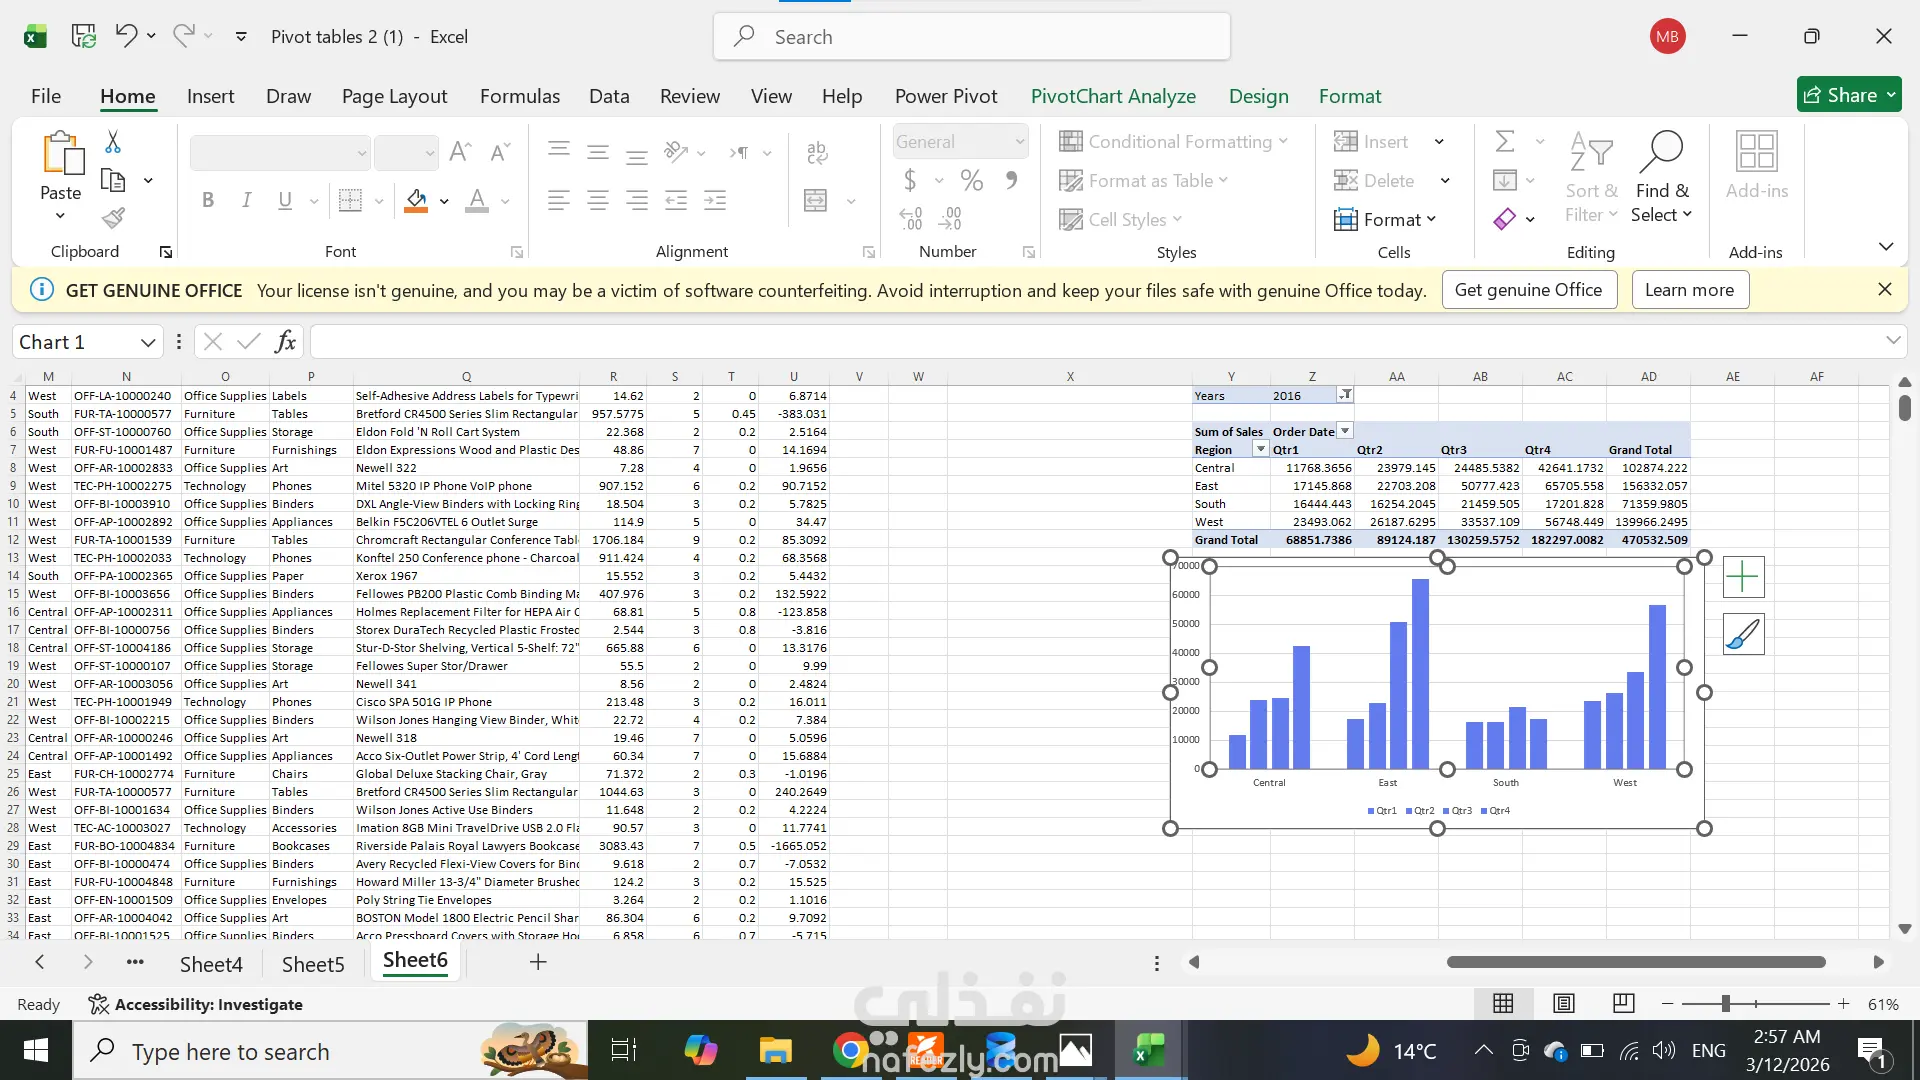Open Find & Select tool

pos(1662,177)
